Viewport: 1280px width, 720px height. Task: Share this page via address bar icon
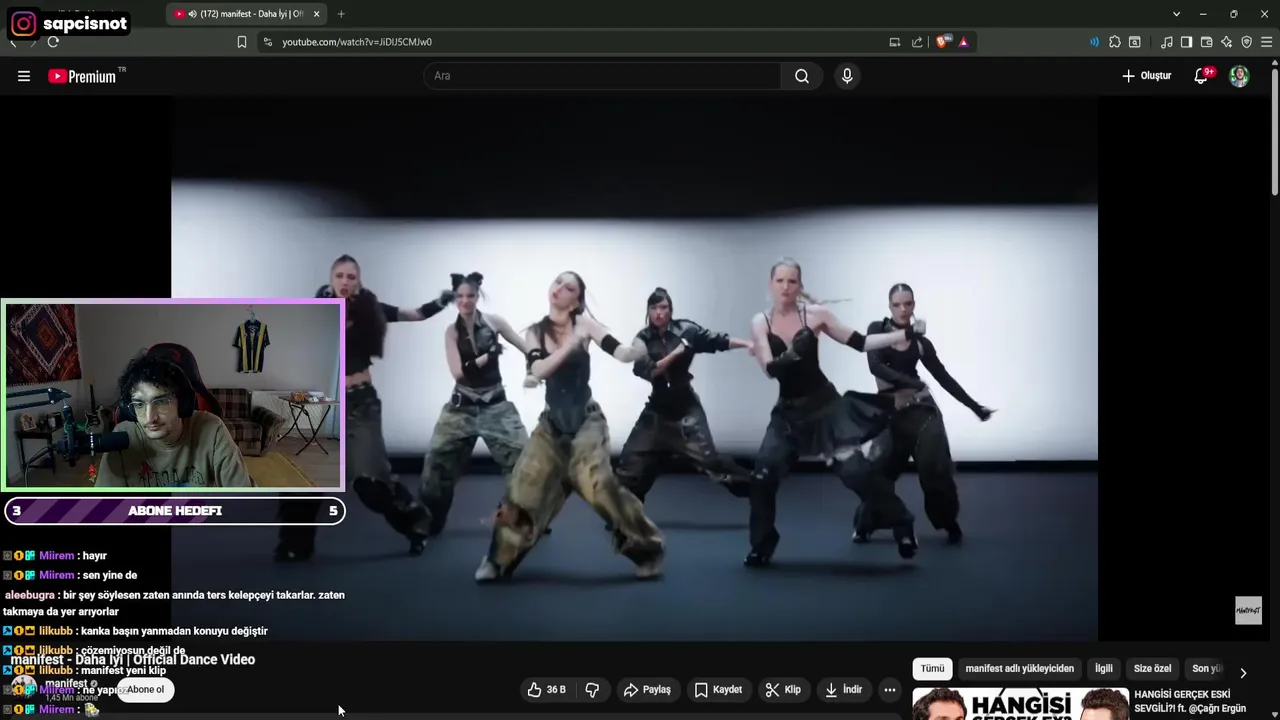click(x=917, y=42)
